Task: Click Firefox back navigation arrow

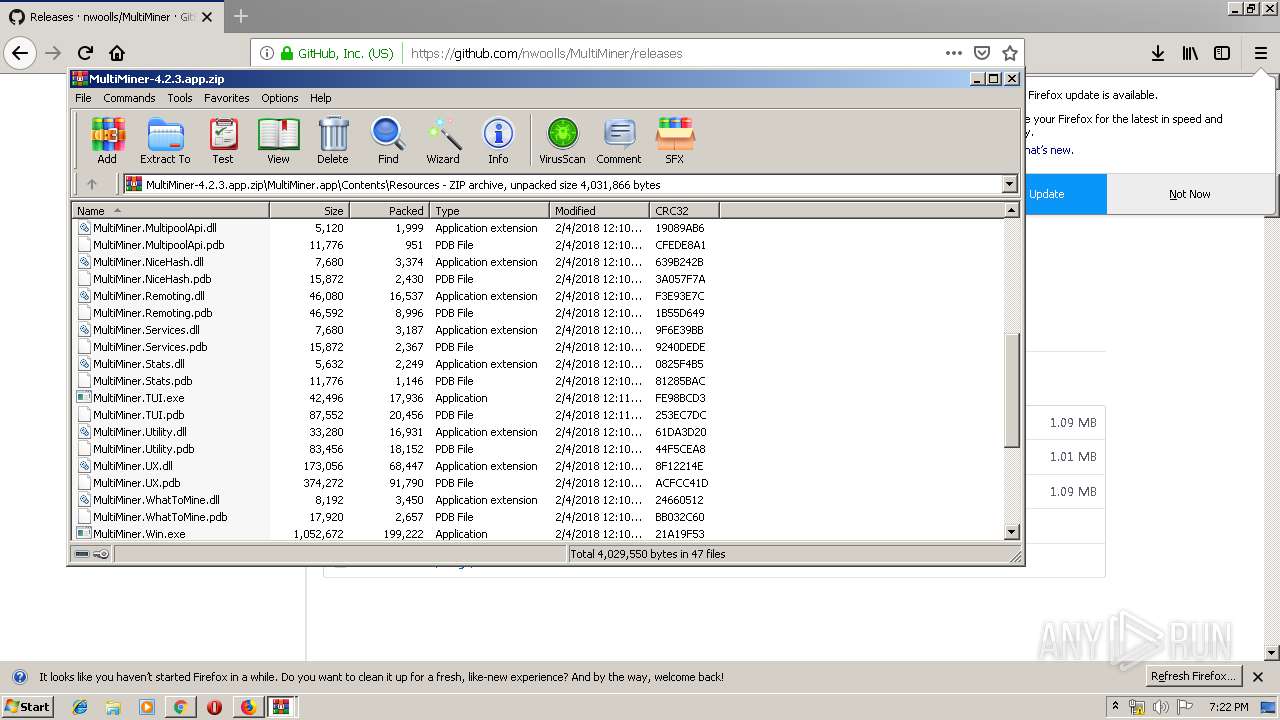Action: (20, 53)
